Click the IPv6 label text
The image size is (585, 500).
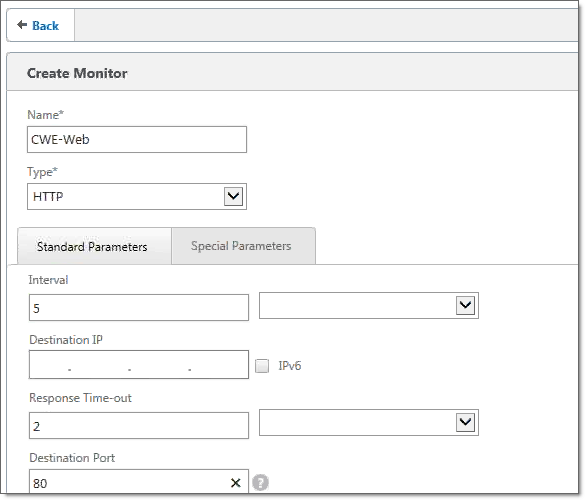[x=290, y=366]
